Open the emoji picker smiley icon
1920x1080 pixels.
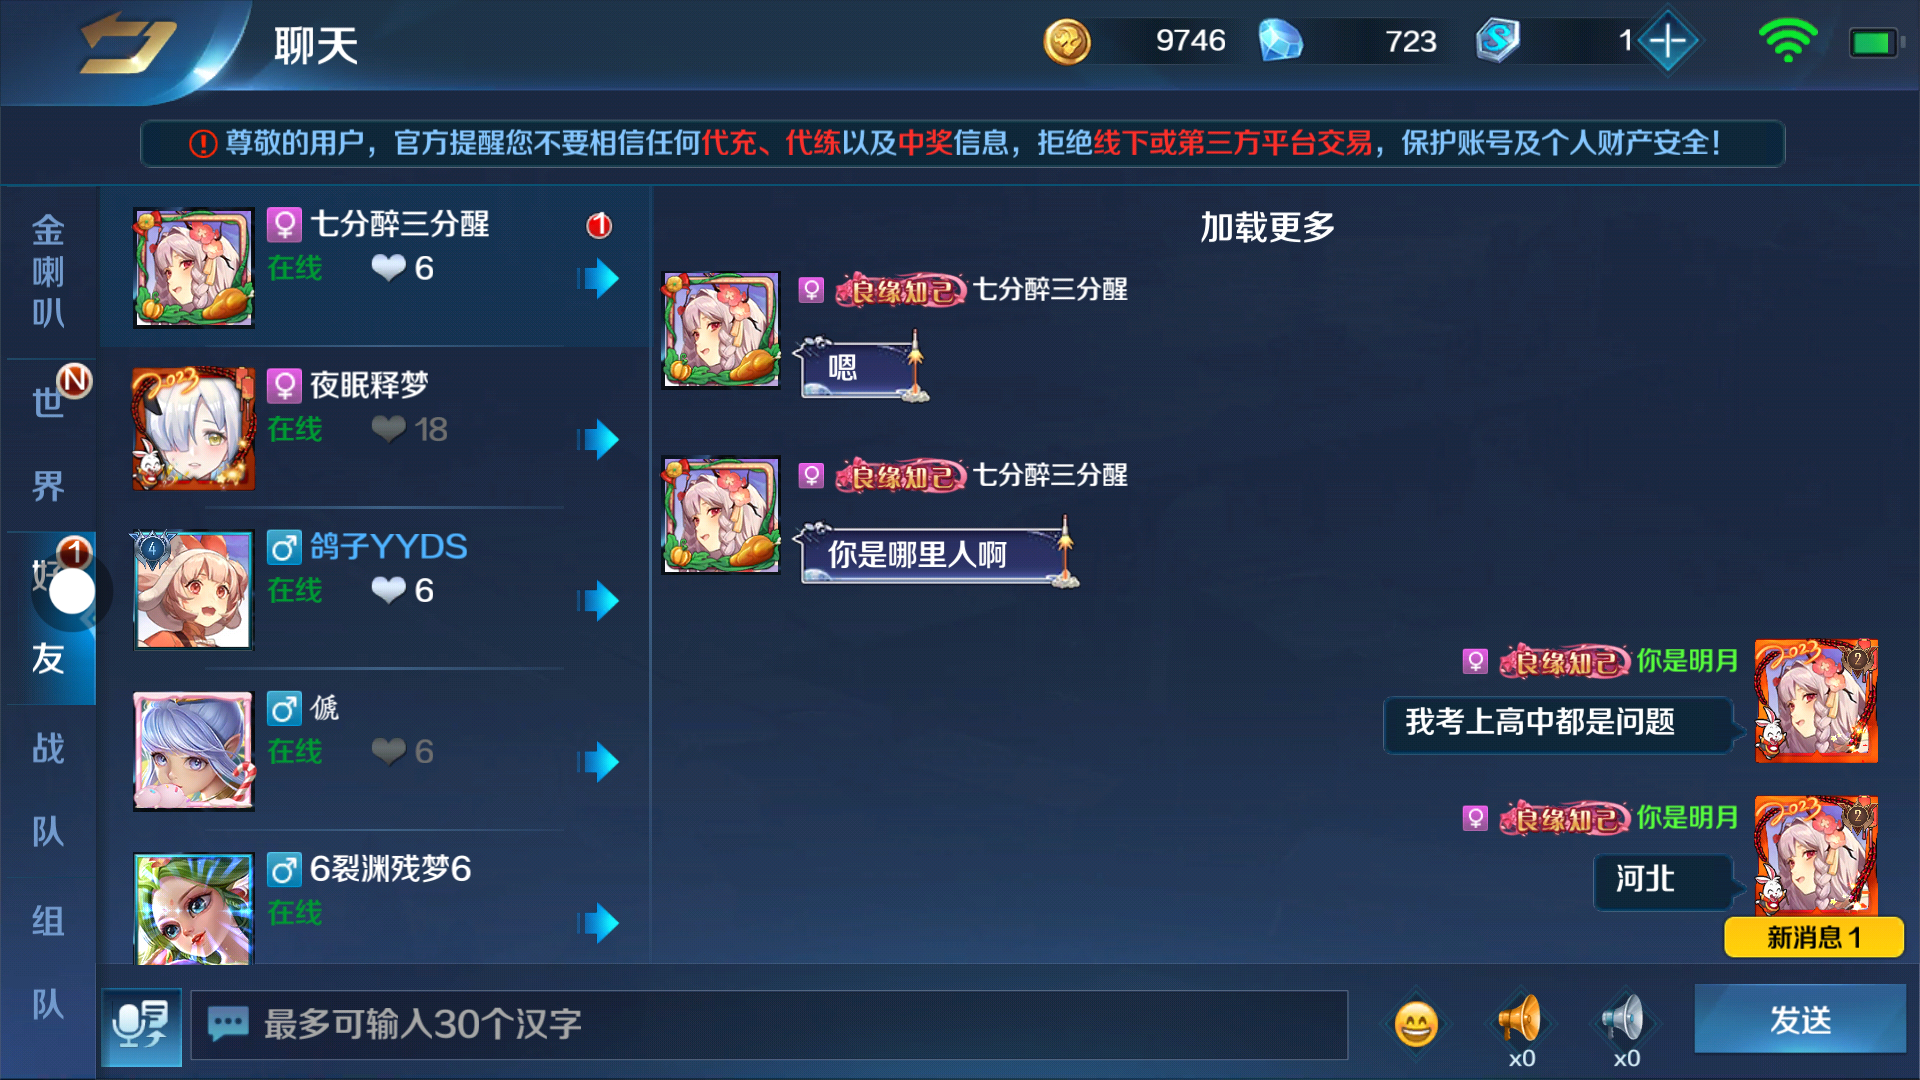click(x=1416, y=1024)
